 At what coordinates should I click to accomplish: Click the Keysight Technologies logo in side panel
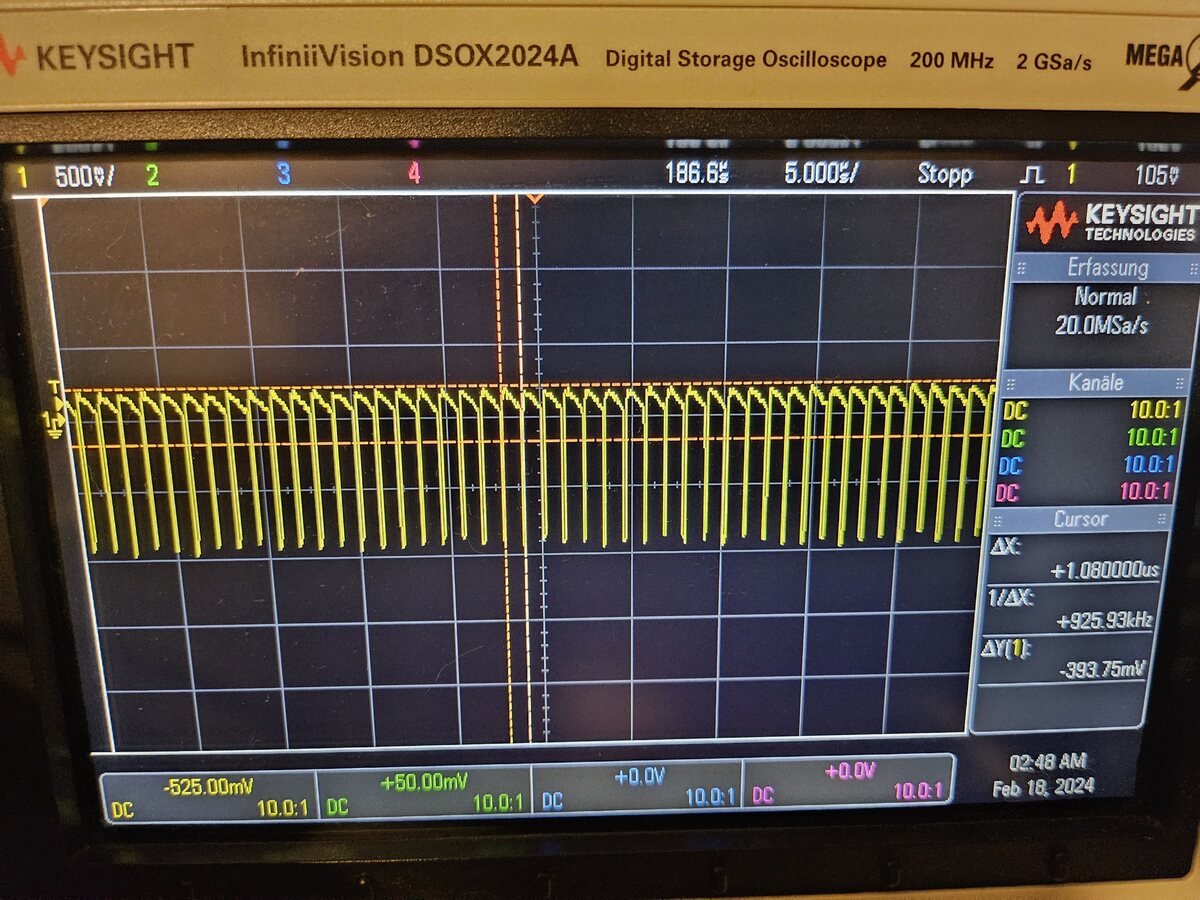tap(1110, 222)
